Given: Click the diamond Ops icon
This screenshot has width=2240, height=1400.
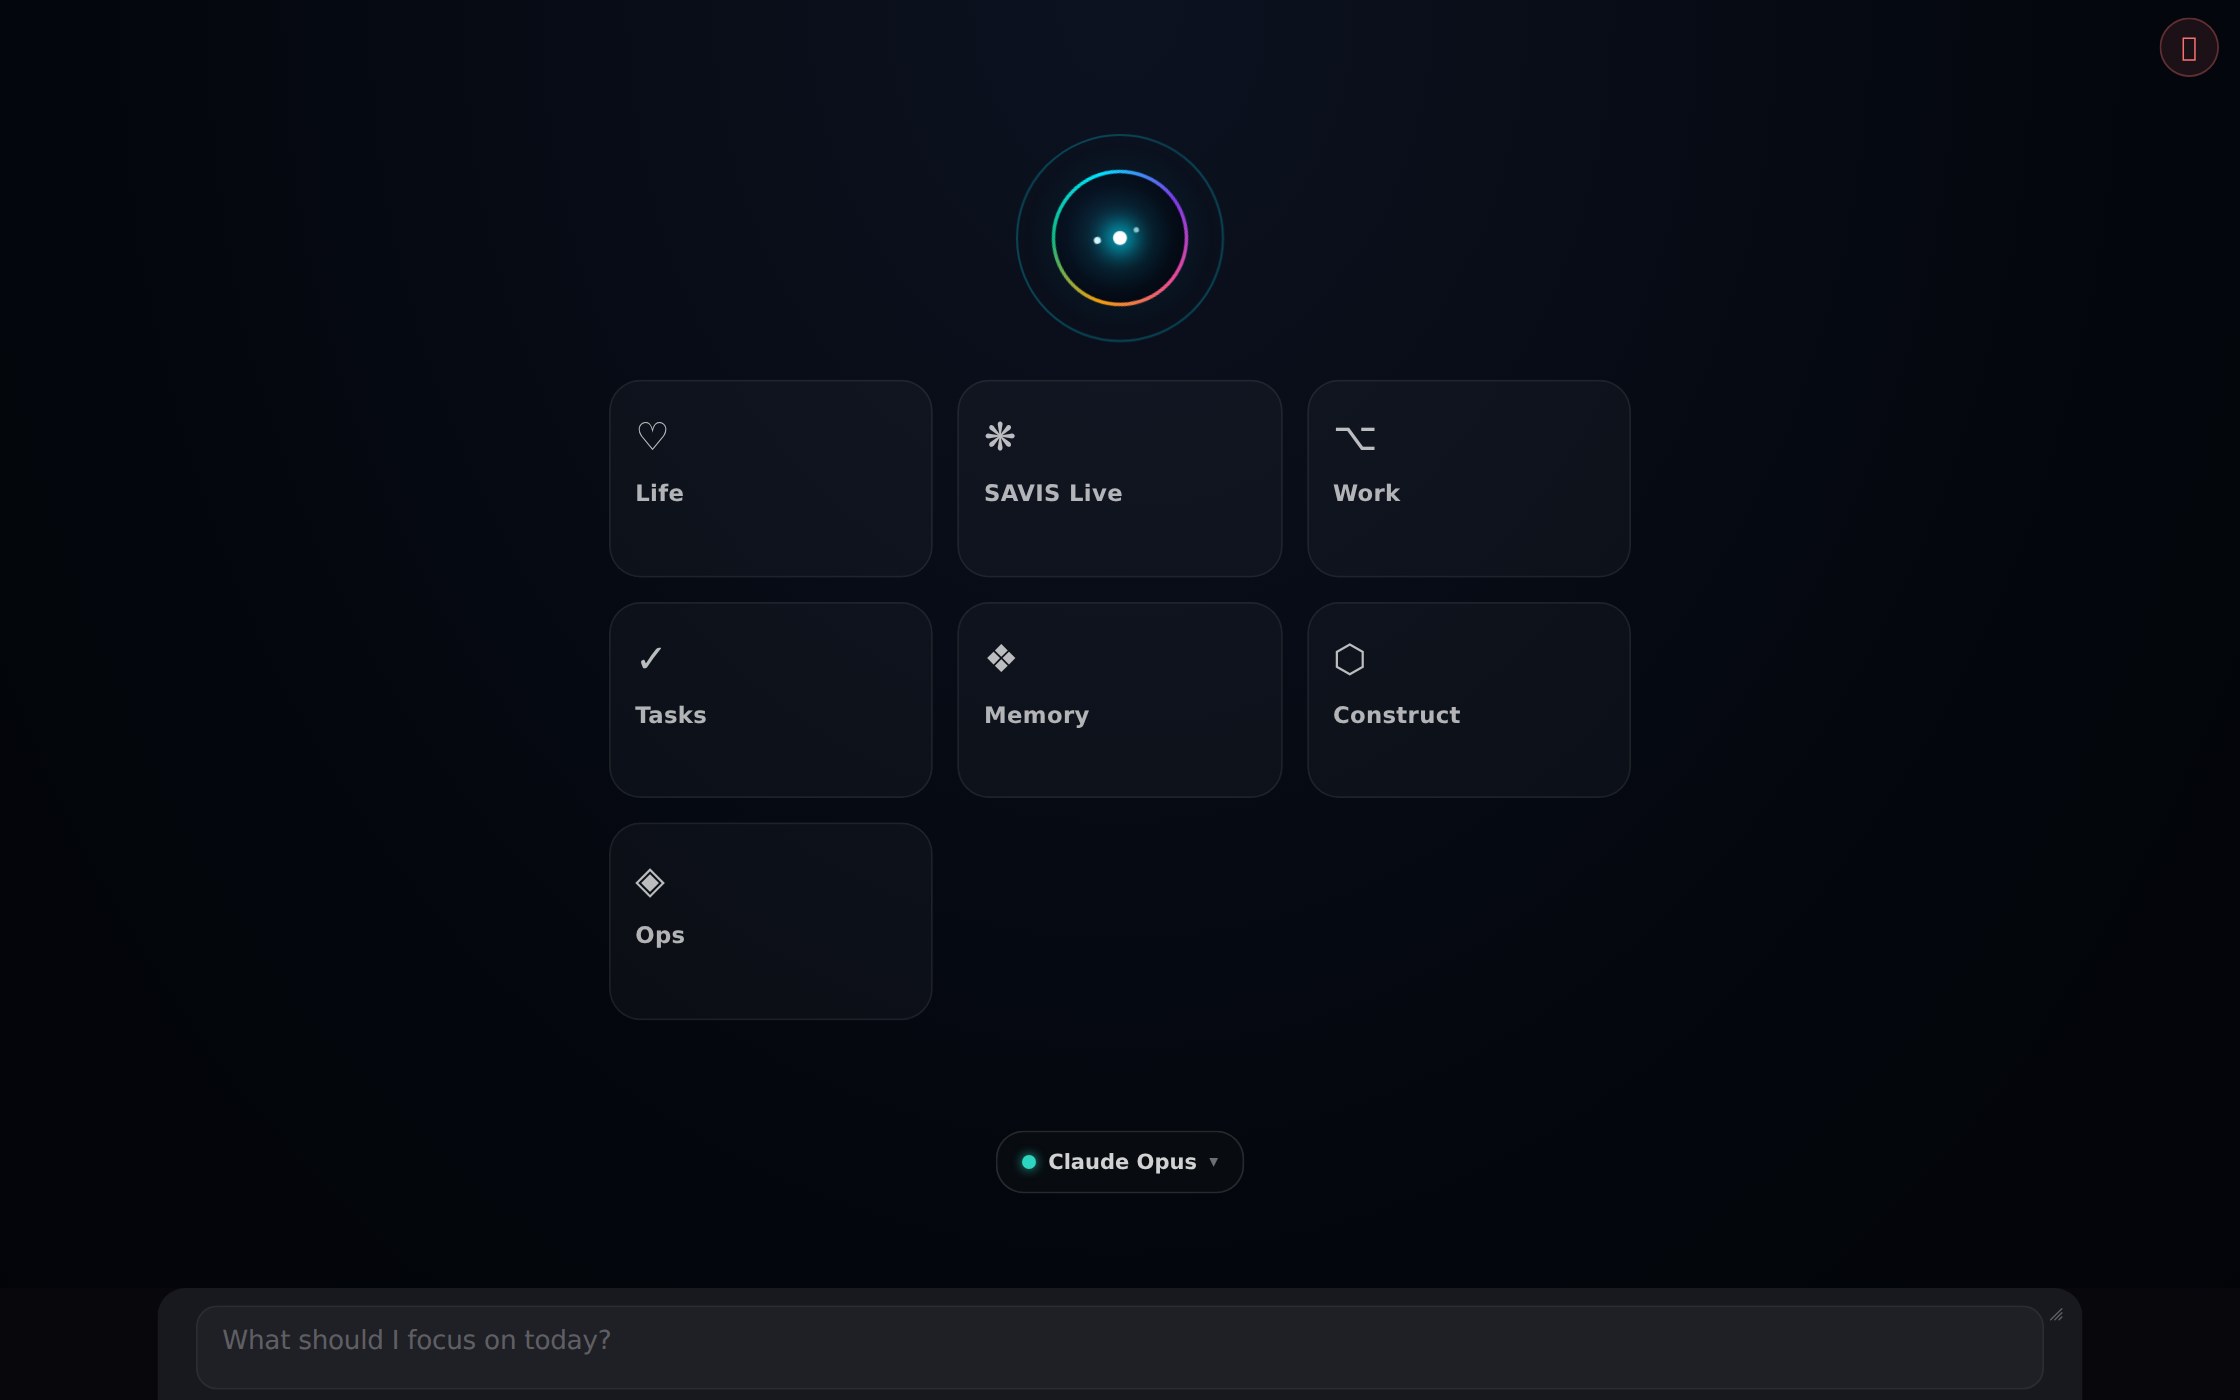Looking at the screenshot, I should click(650, 882).
